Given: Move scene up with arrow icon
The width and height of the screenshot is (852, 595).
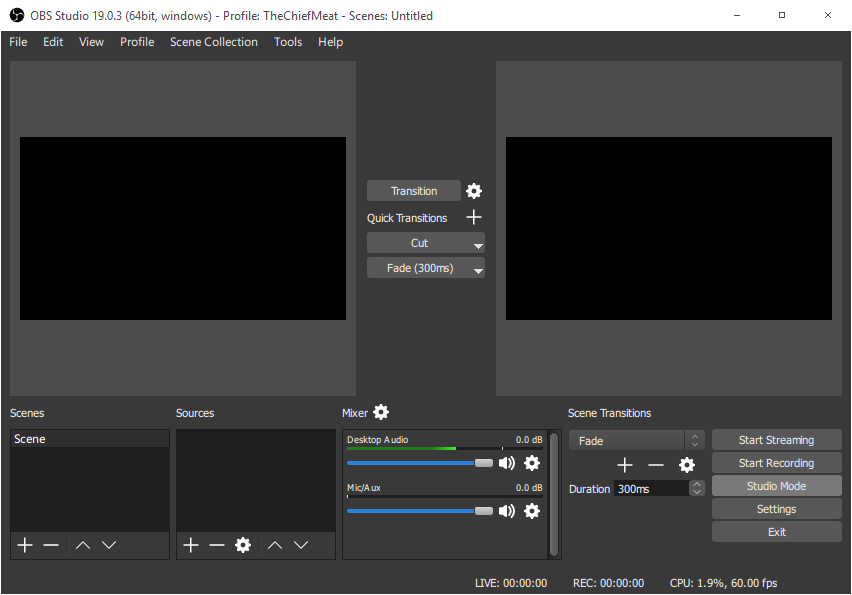Looking at the screenshot, I should click(83, 545).
